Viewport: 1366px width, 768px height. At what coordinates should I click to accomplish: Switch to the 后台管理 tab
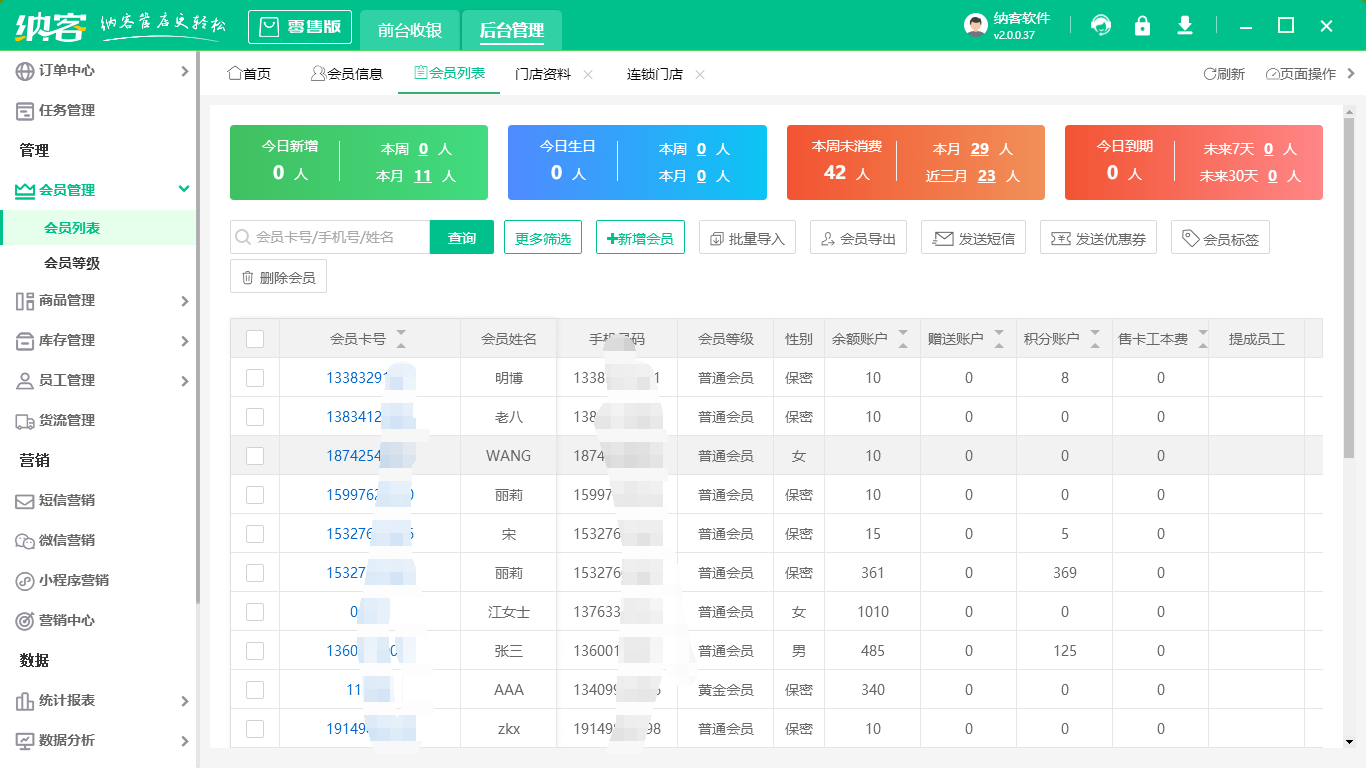[x=512, y=30]
